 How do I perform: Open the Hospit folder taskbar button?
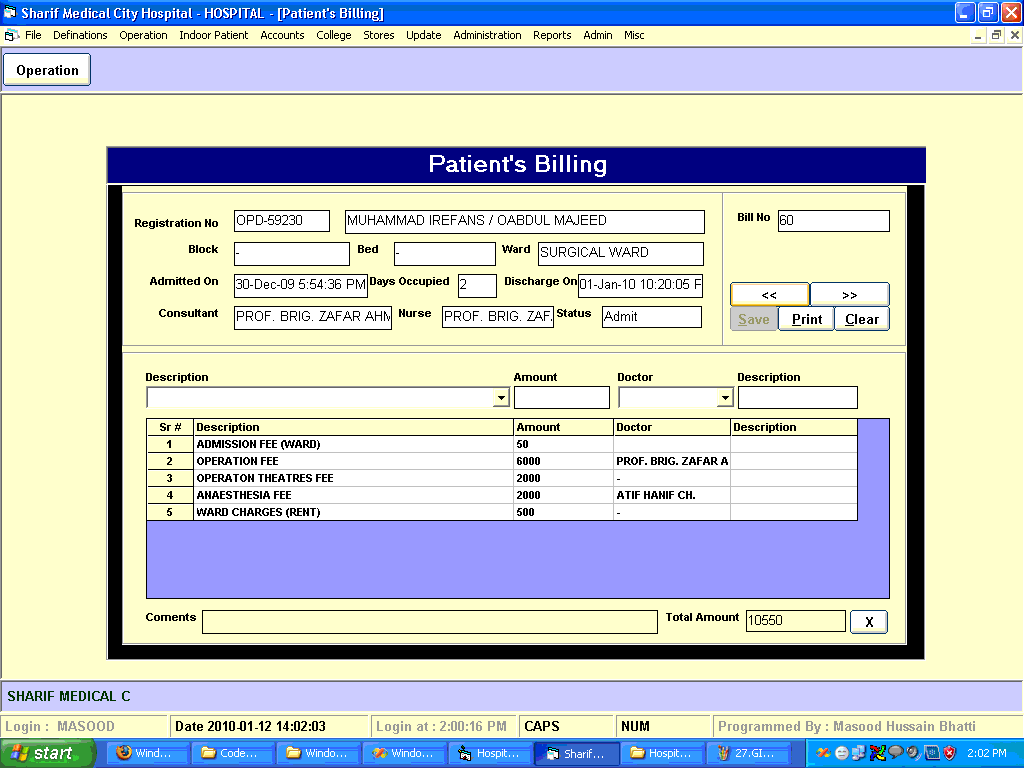tap(662, 753)
